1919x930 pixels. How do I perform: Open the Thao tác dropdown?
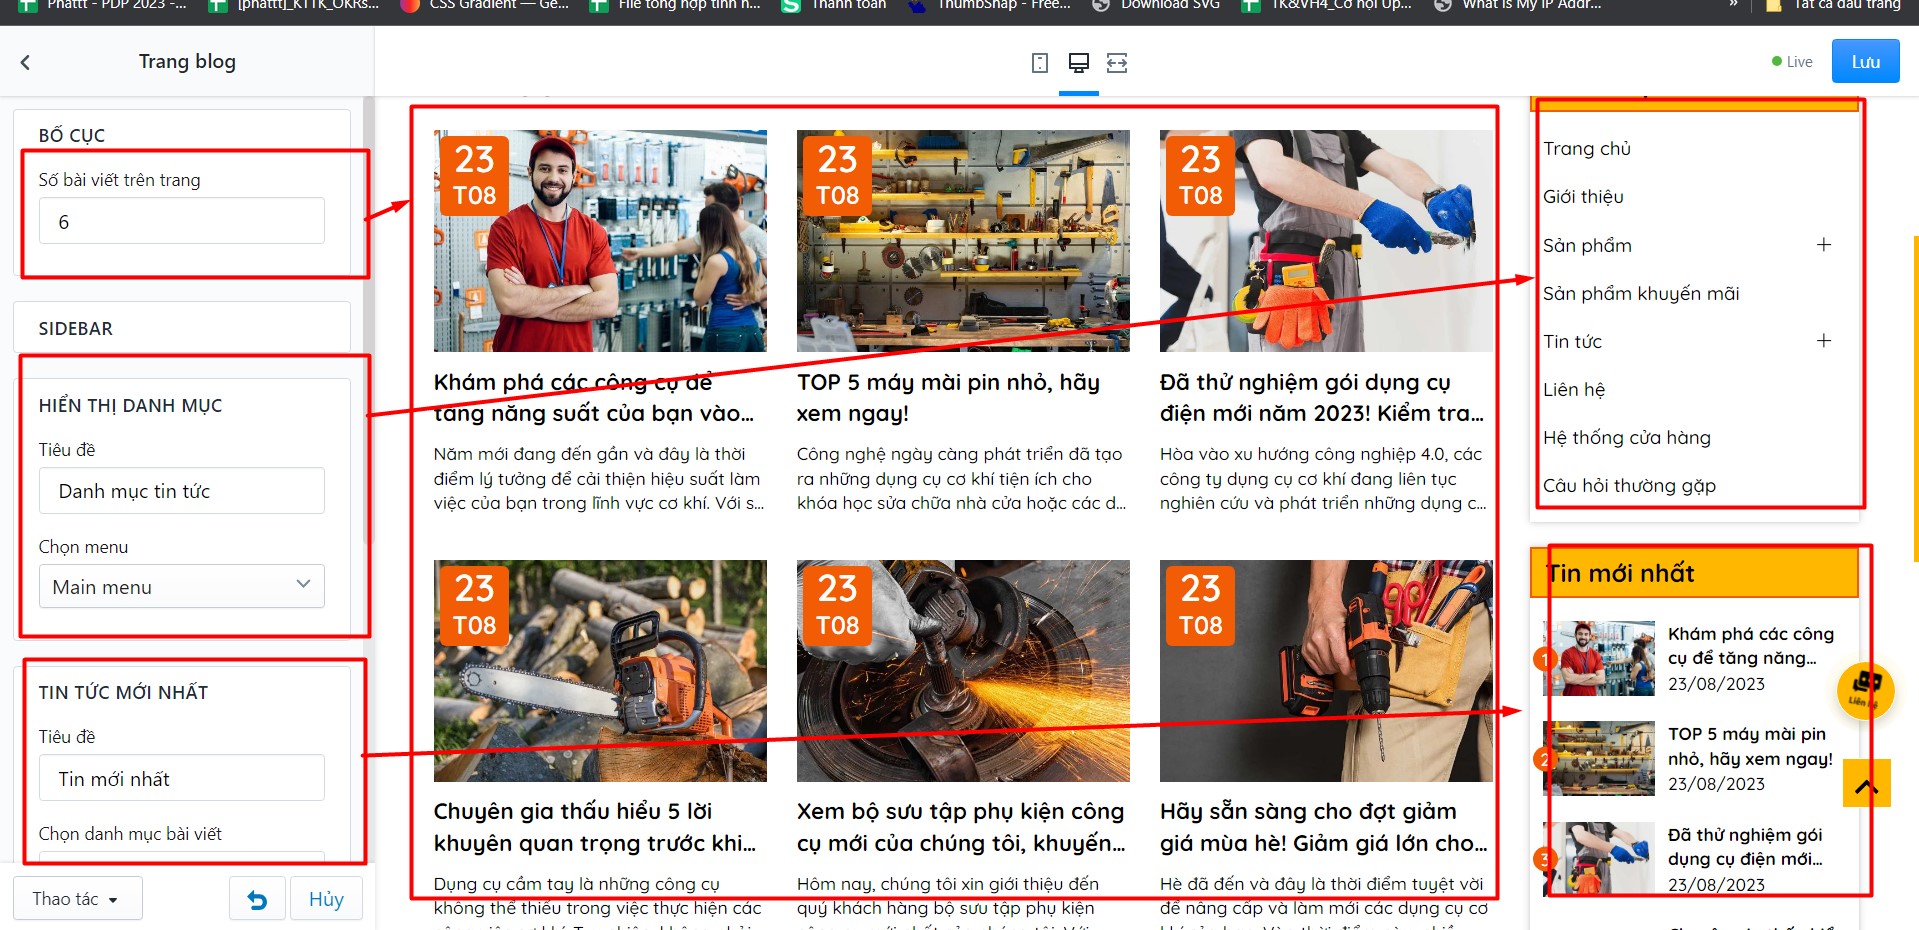tap(77, 899)
